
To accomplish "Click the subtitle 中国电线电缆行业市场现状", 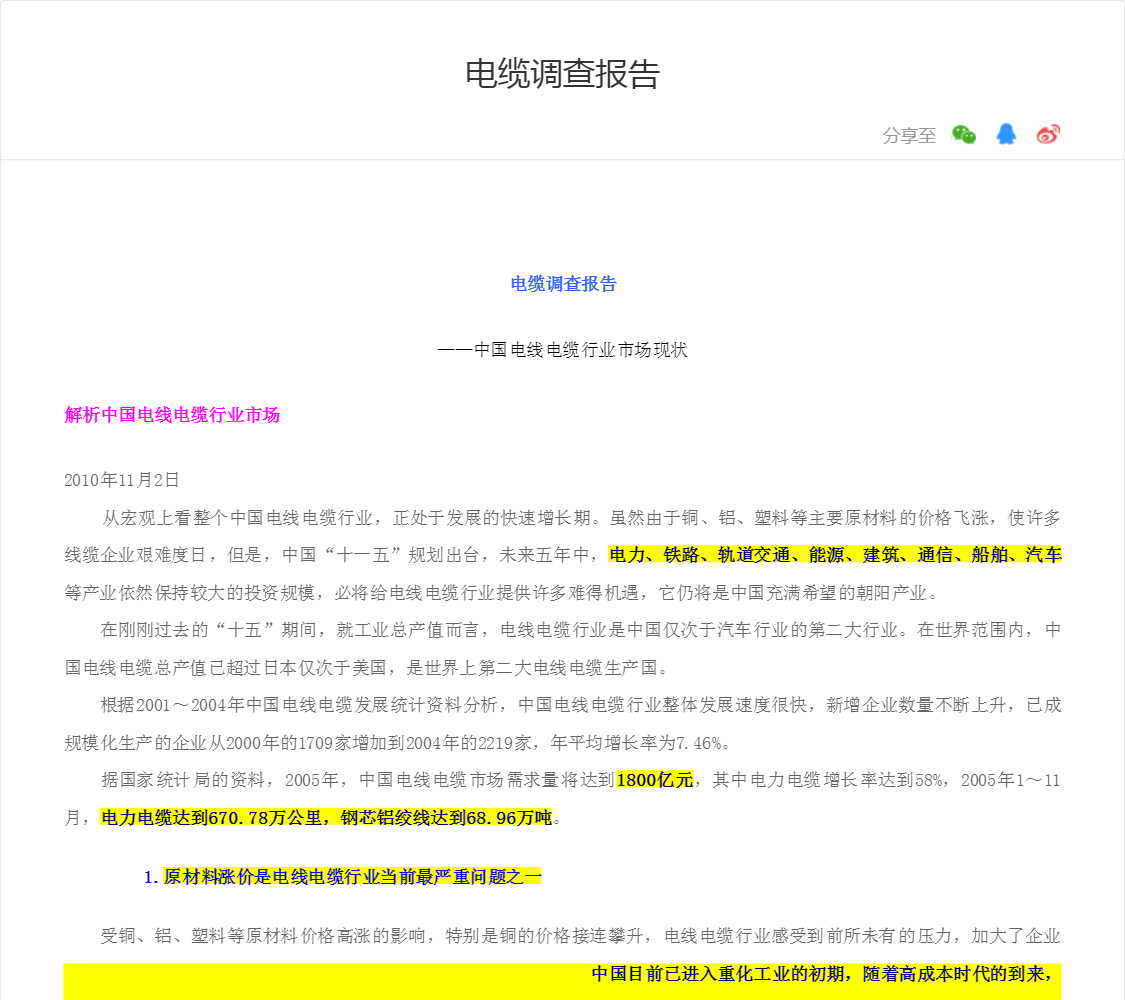I will click(580, 350).
